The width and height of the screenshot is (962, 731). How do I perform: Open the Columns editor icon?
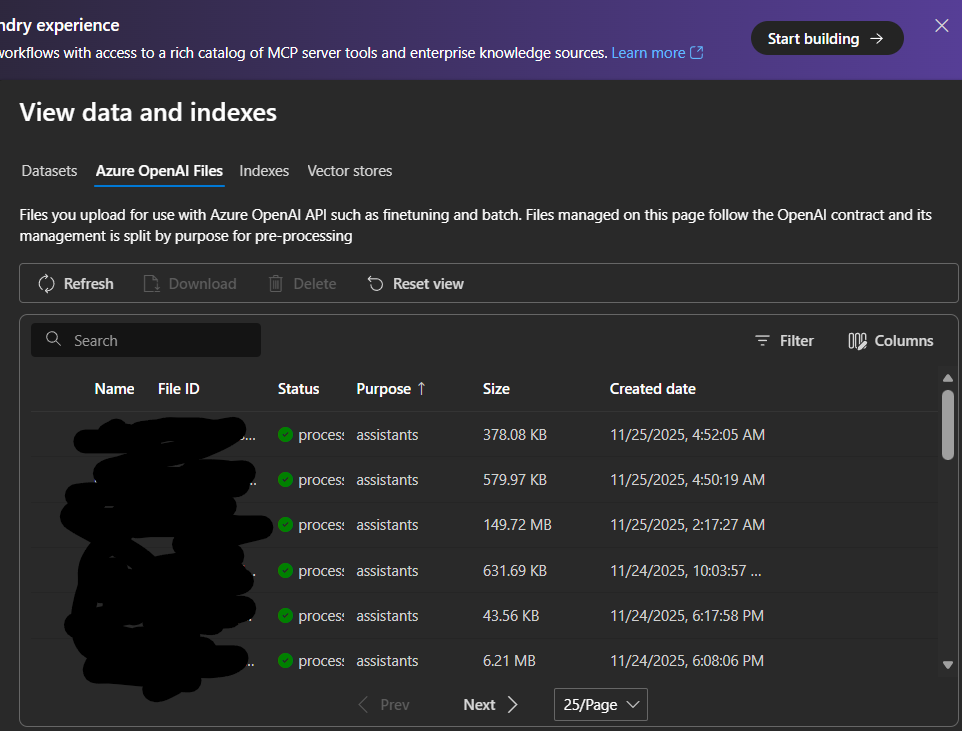(x=857, y=341)
